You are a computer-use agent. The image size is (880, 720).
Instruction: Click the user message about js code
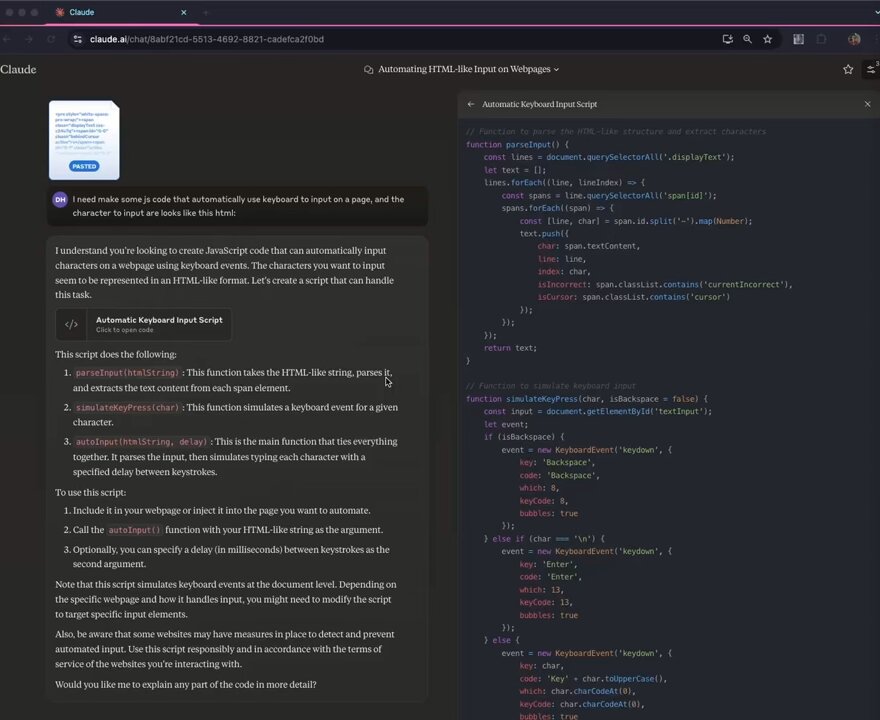[x=238, y=206]
